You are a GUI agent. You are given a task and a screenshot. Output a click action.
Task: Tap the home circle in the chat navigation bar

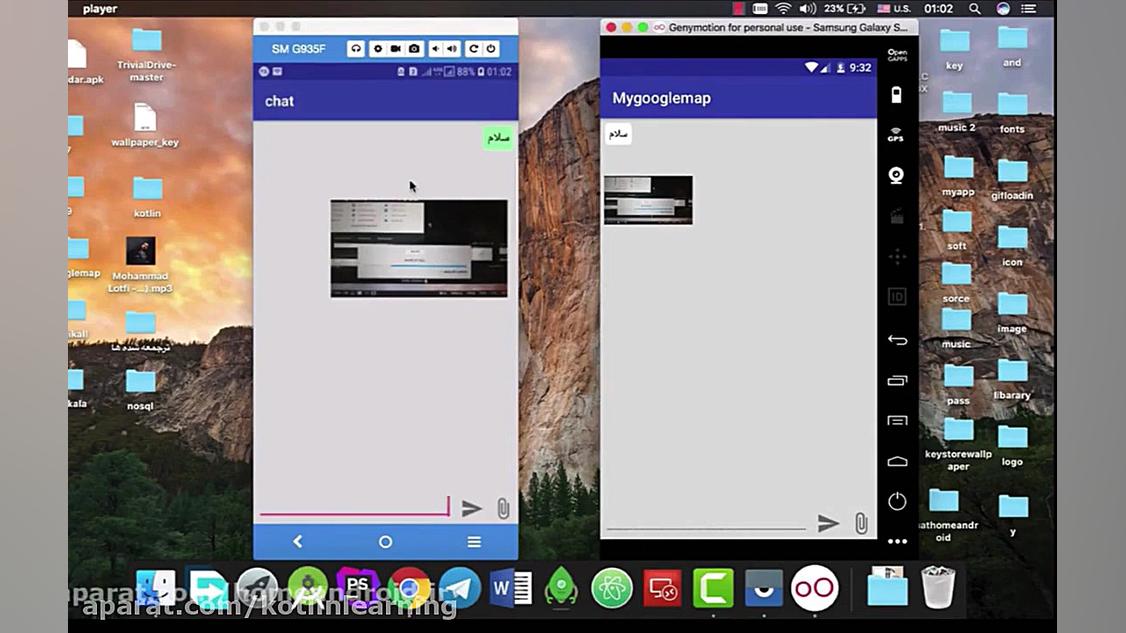click(386, 542)
